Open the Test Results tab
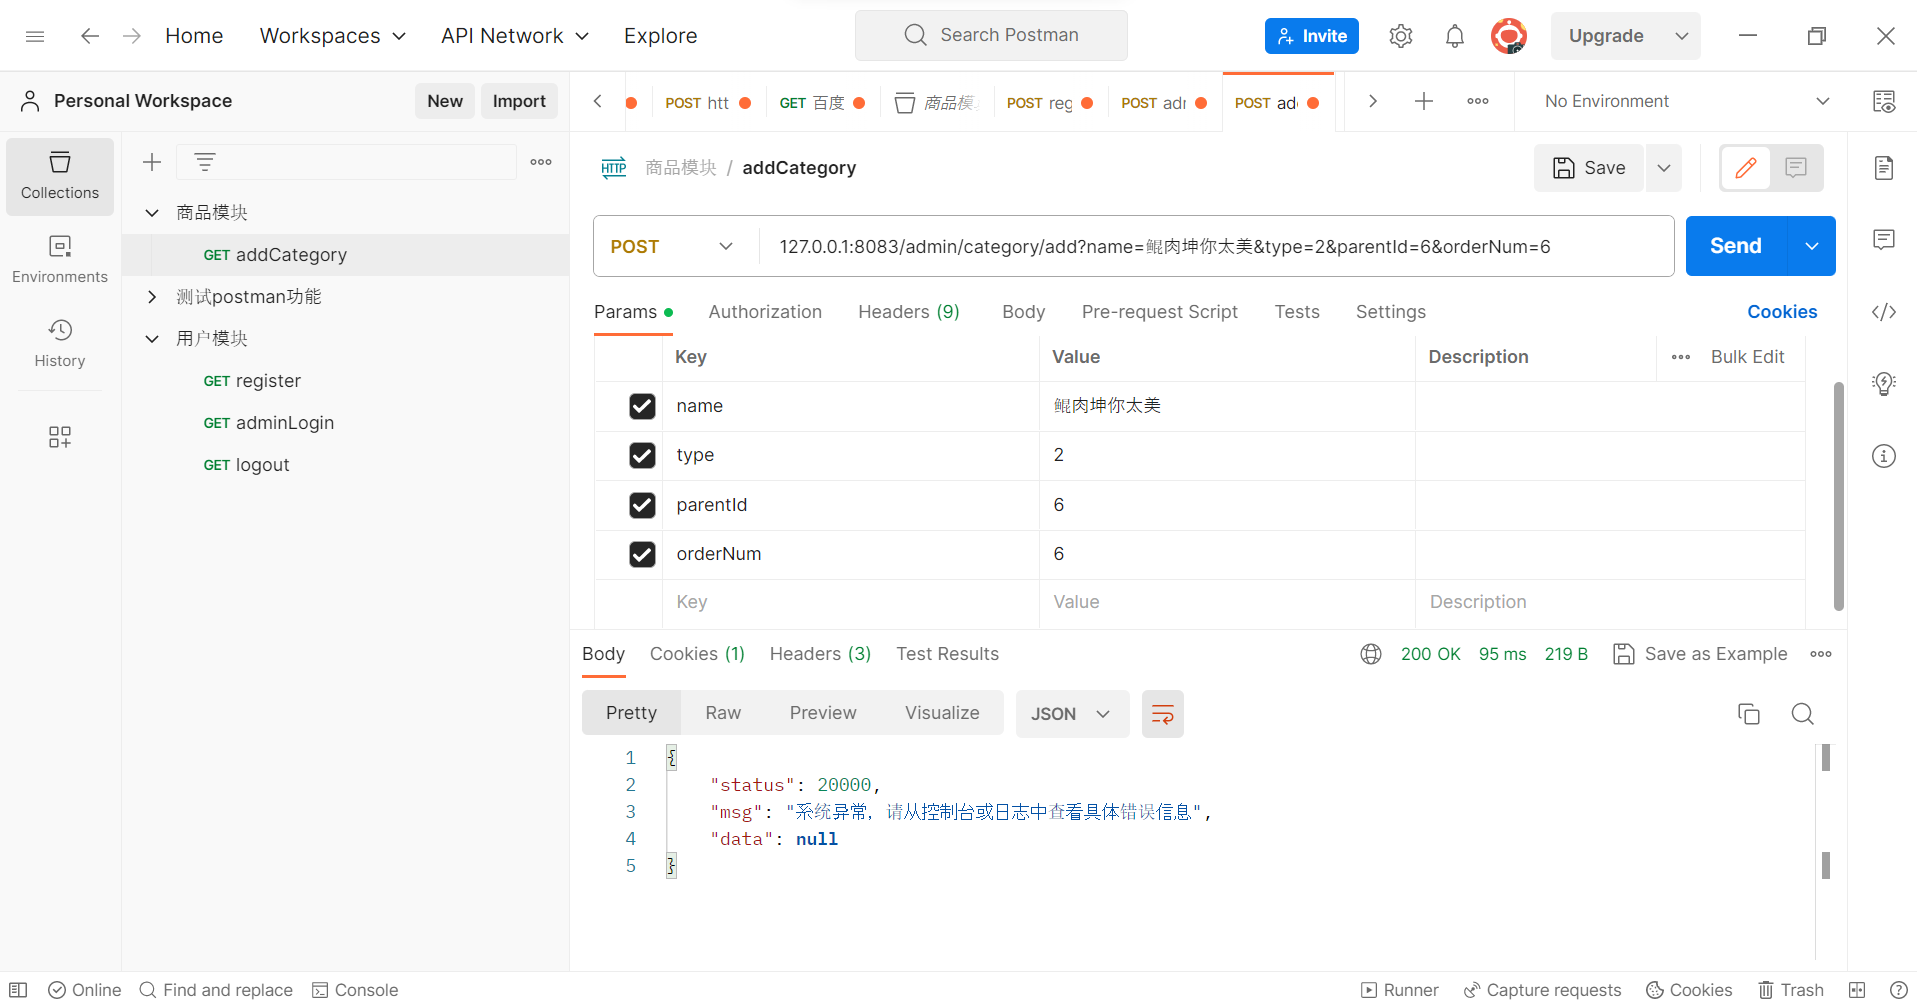Viewport: 1917px width, 1000px height. point(947,654)
